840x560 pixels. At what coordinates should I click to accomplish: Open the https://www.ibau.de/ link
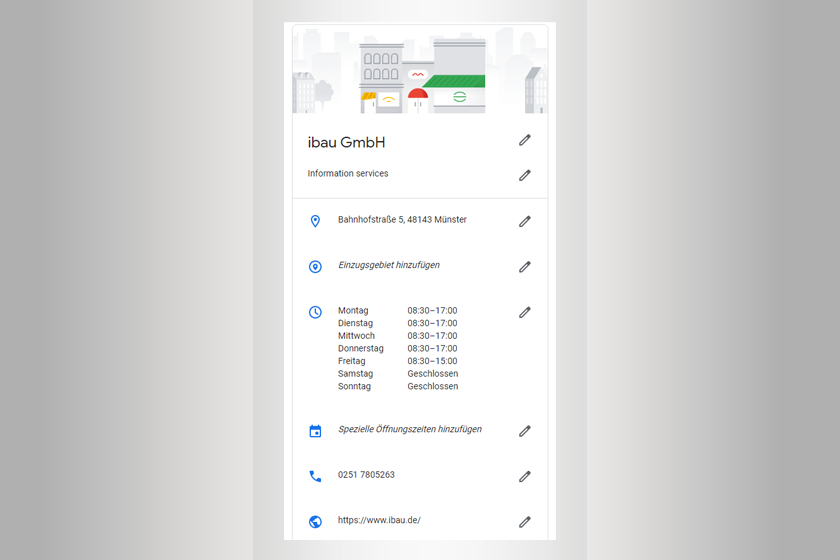point(379,520)
